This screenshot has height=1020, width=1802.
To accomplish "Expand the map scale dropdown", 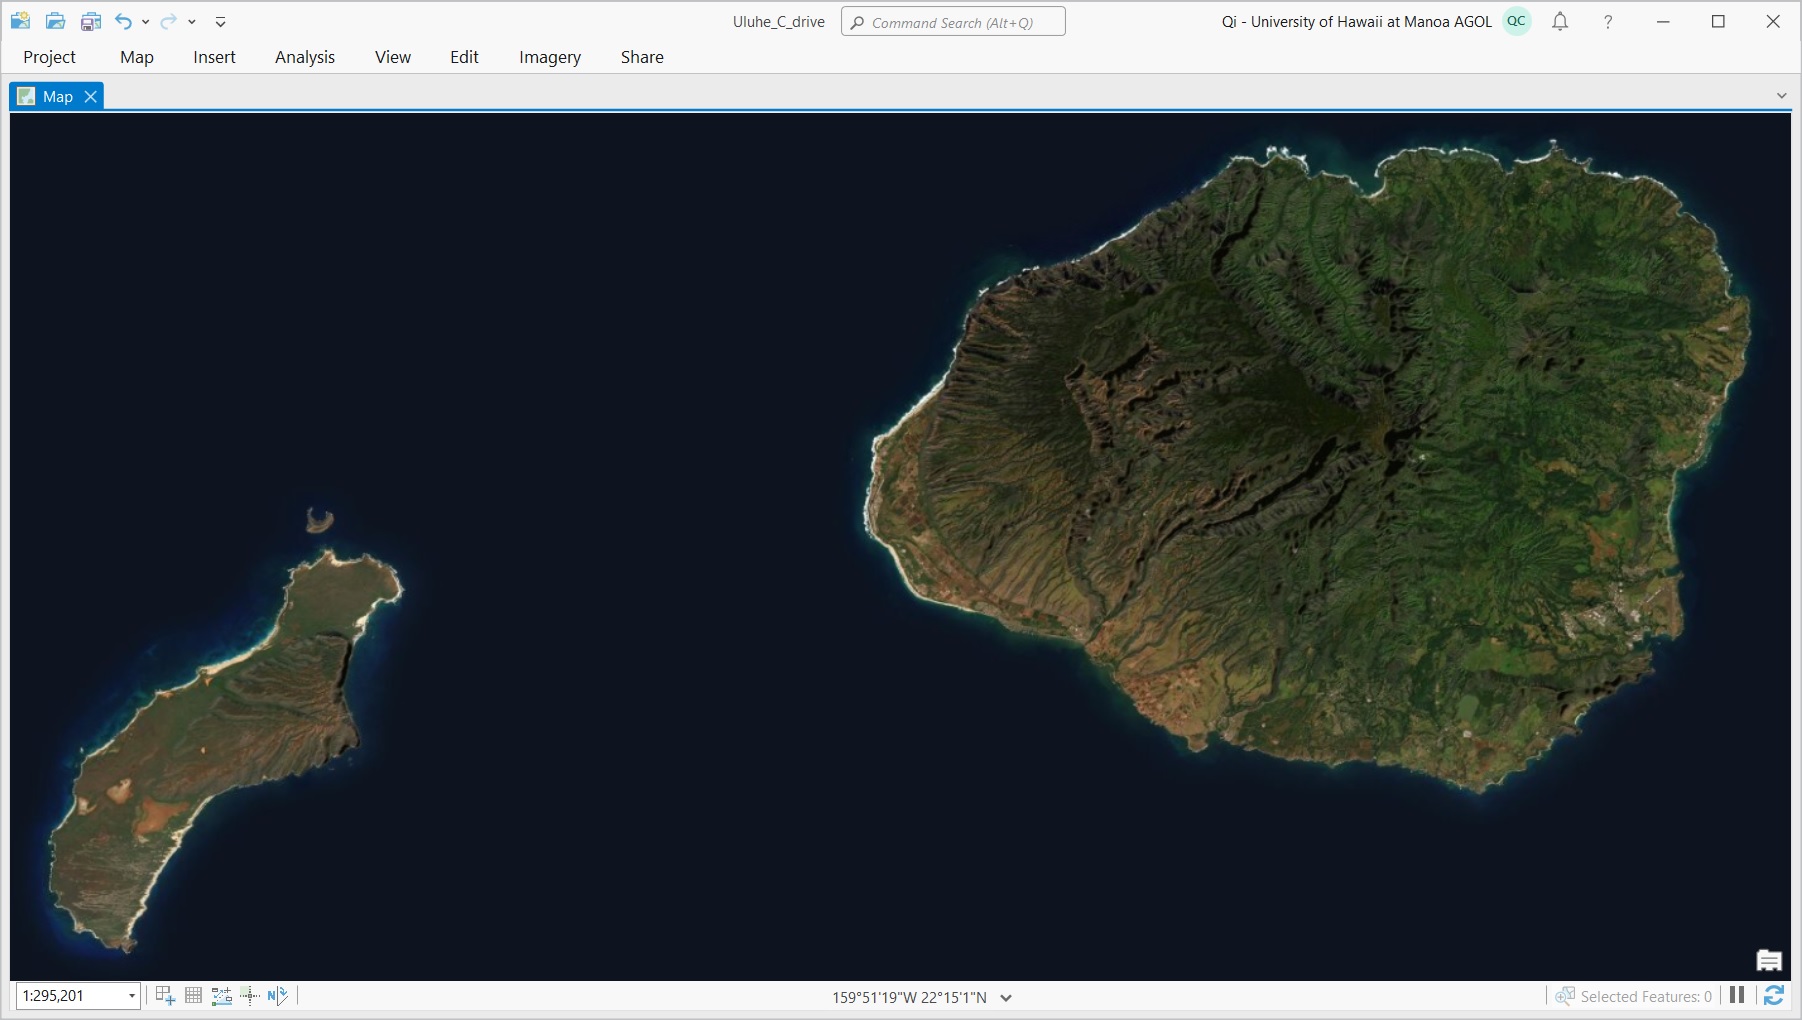I will click(131, 996).
